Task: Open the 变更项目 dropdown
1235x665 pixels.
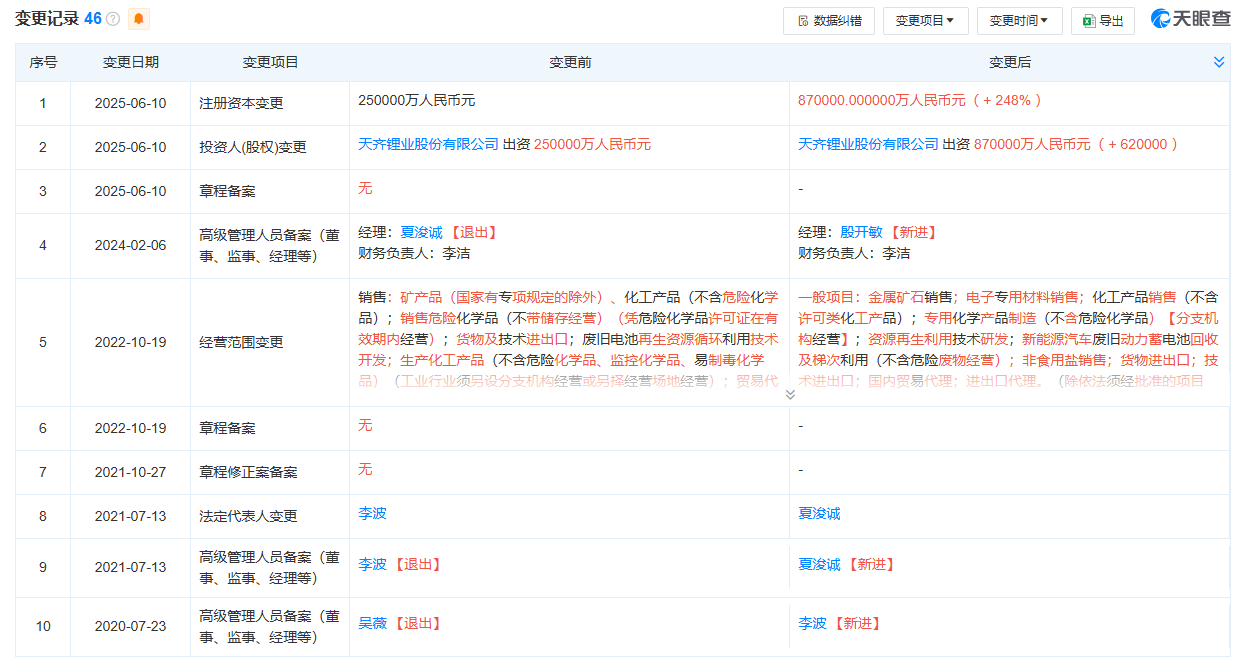Action: pyautogui.click(x=925, y=21)
